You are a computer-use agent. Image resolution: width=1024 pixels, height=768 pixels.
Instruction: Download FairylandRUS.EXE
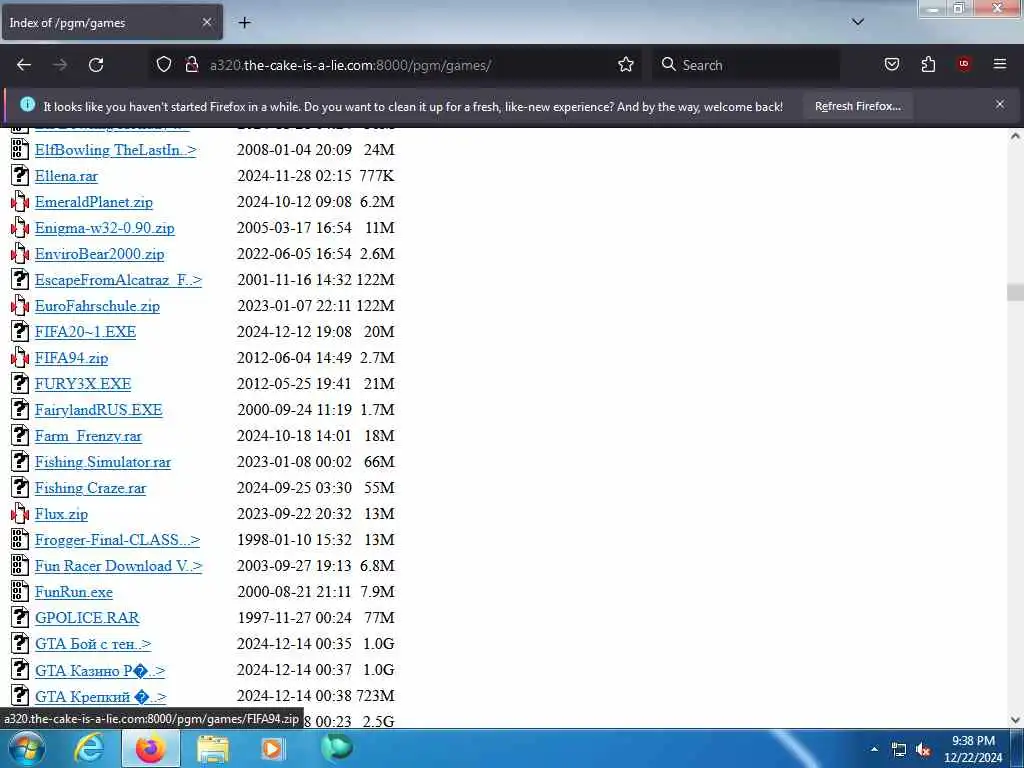(x=99, y=410)
